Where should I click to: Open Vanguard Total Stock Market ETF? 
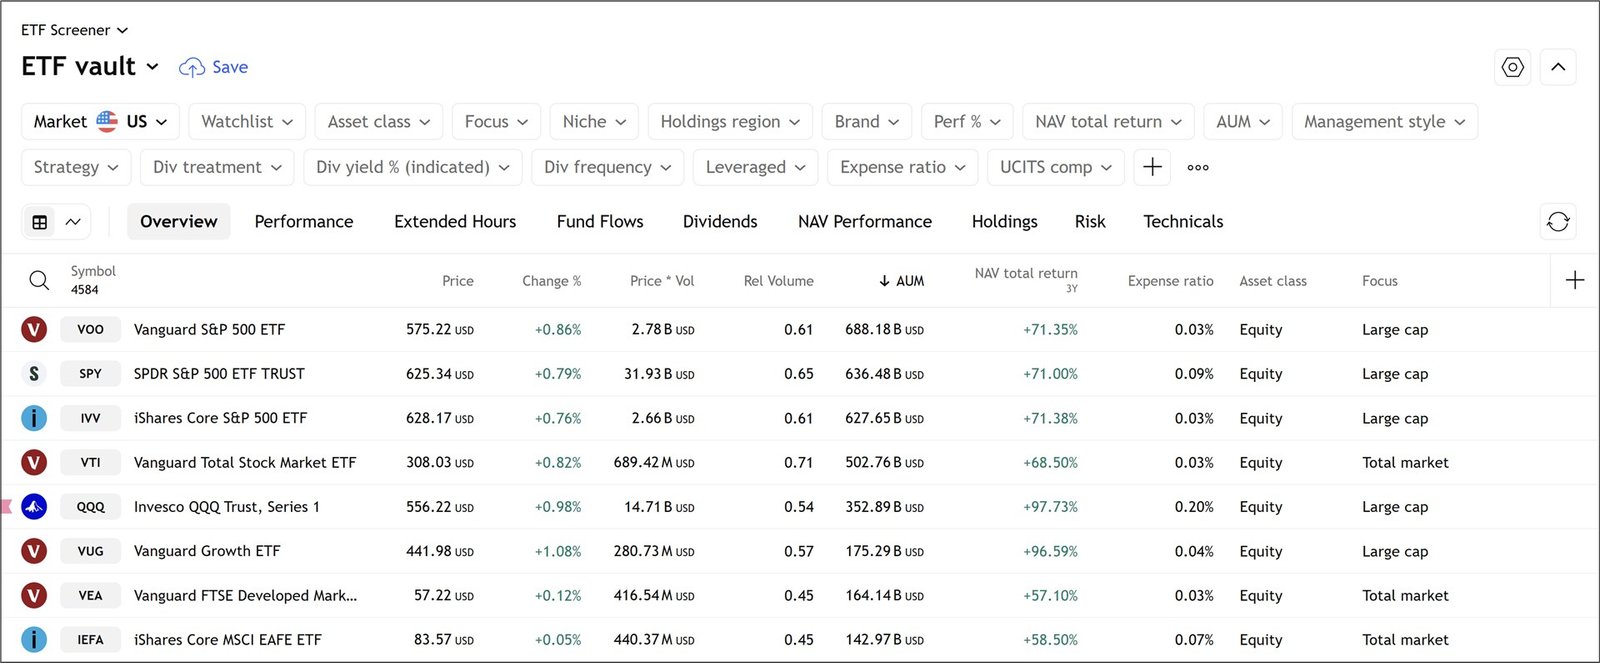click(245, 462)
